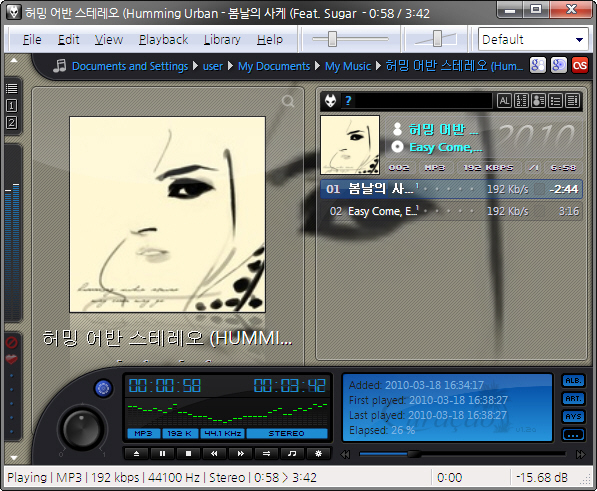
Task: Expand the sidebar's top up arrow
Action: (14, 60)
